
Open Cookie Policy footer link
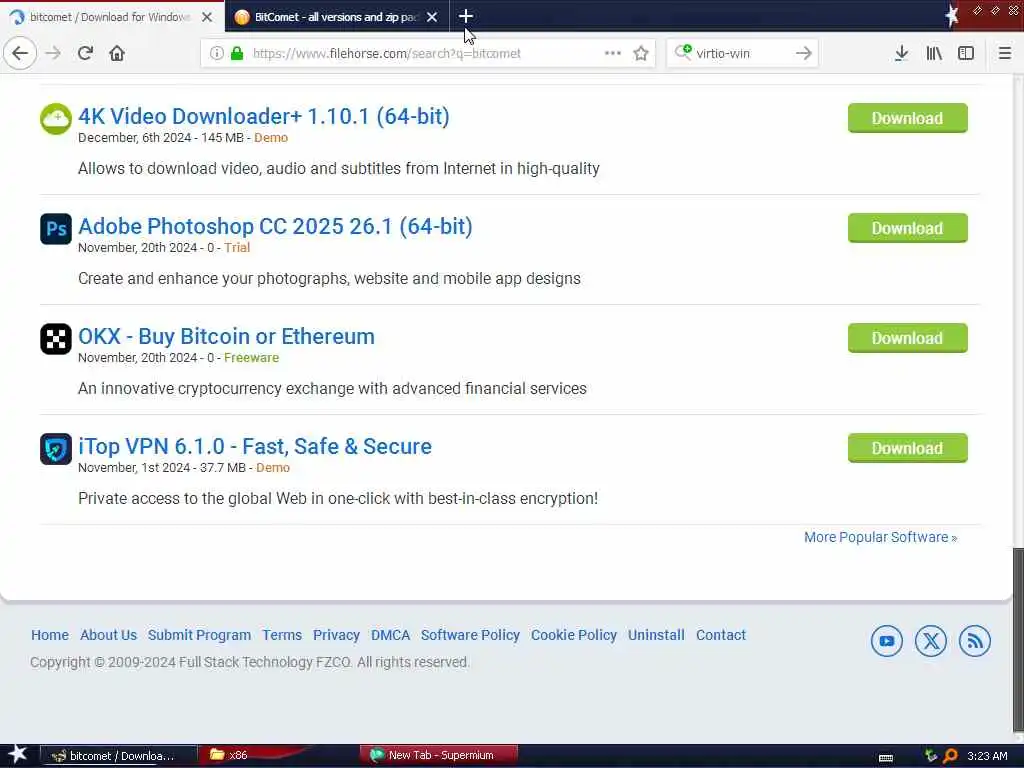tap(574, 635)
